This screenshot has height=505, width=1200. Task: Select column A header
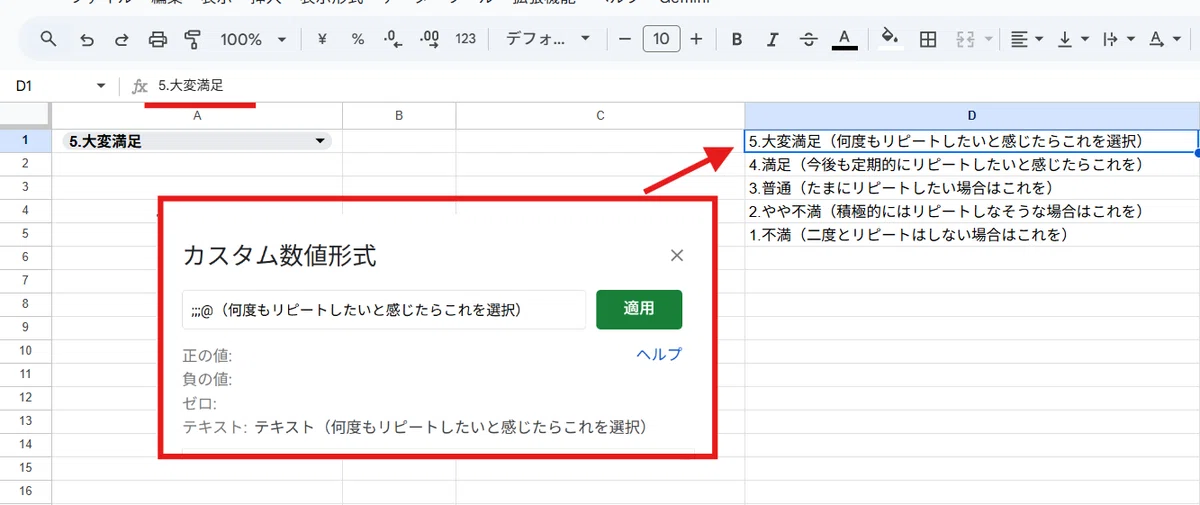pos(197,116)
